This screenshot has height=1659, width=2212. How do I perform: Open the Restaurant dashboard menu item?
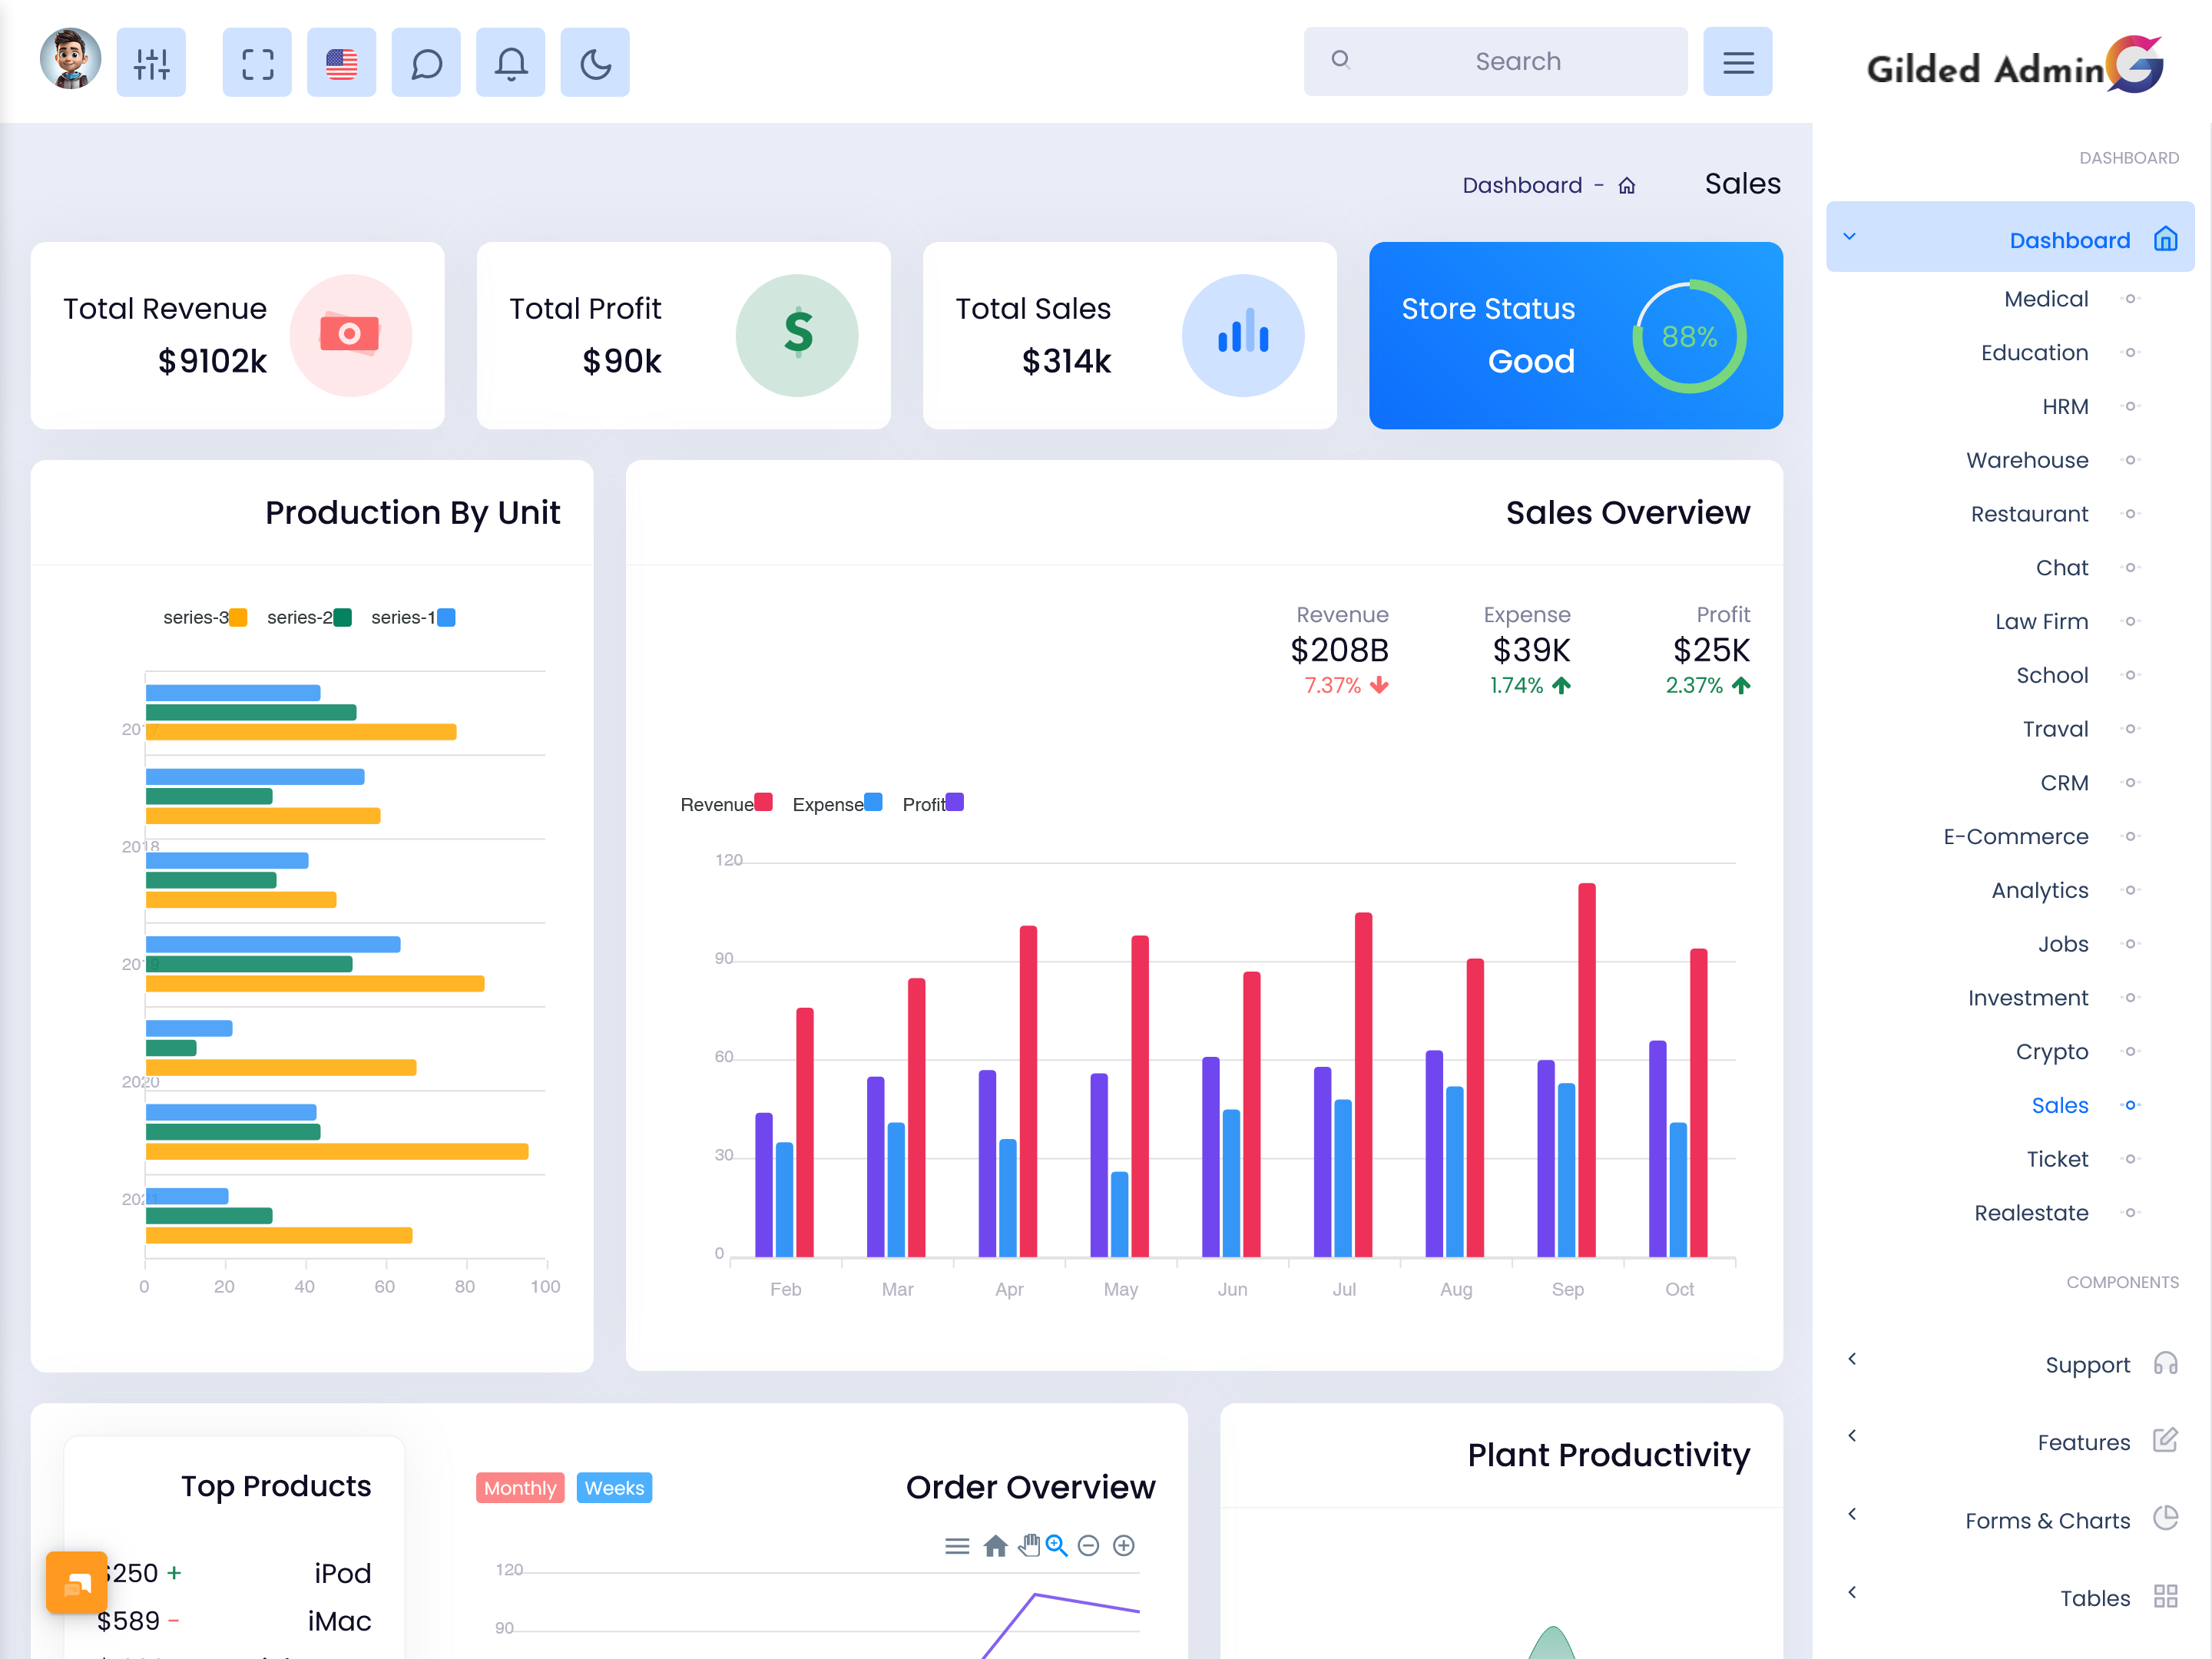pyautogui.click(x=2029, y=514)
